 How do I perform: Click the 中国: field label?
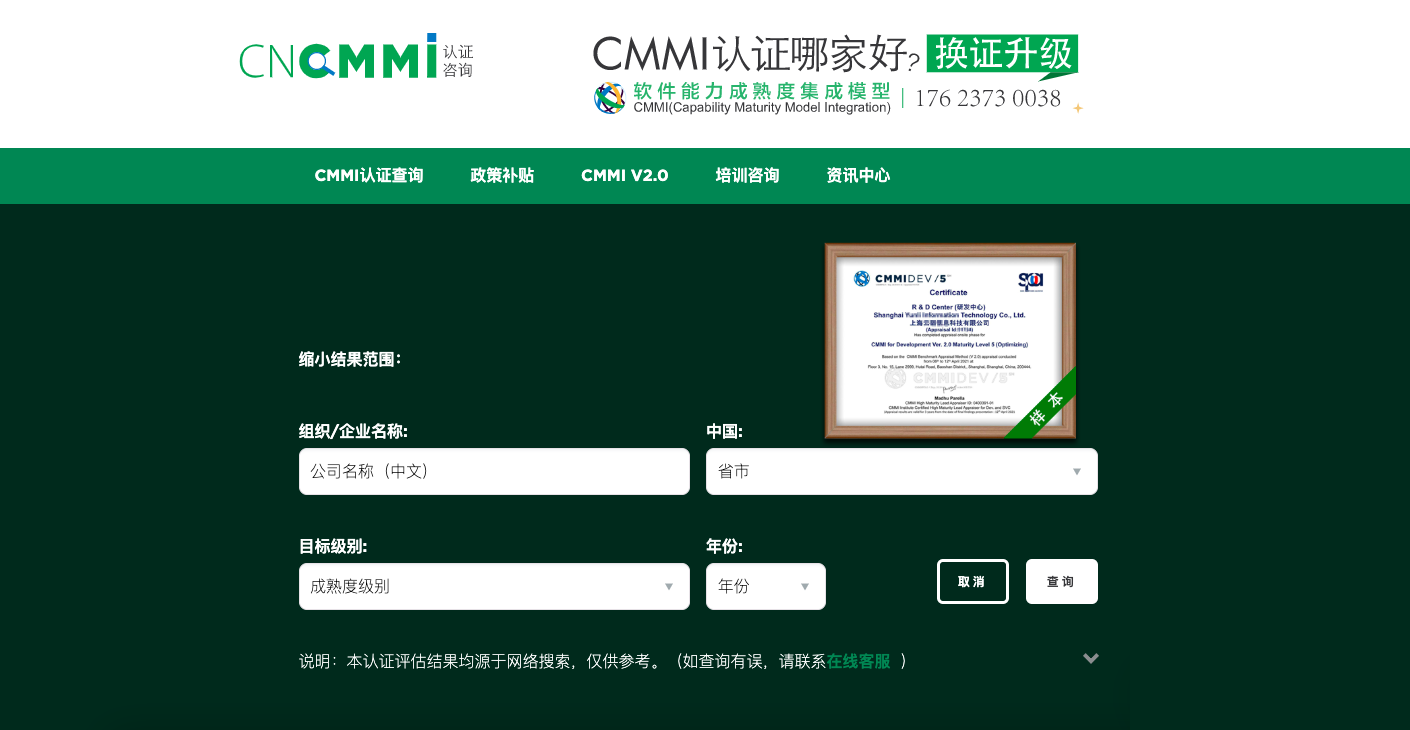pos(724,431)
